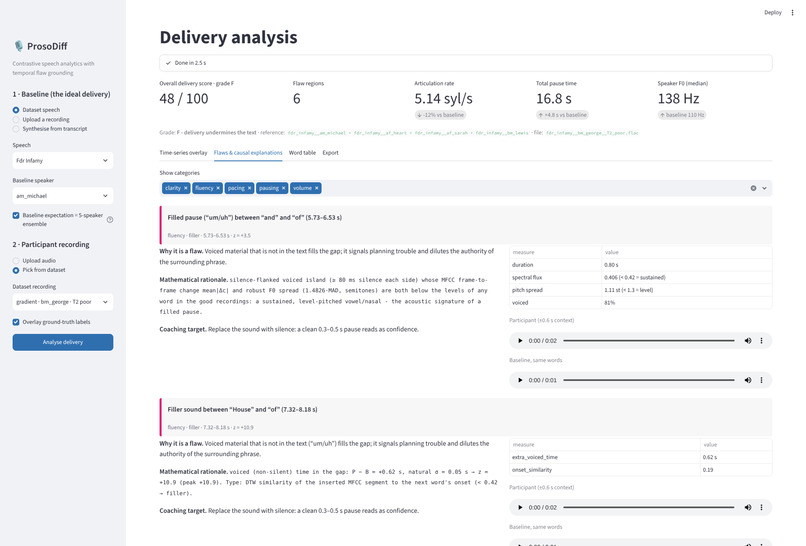Open the three-dot main menu beside Deploy

[792, 12]
